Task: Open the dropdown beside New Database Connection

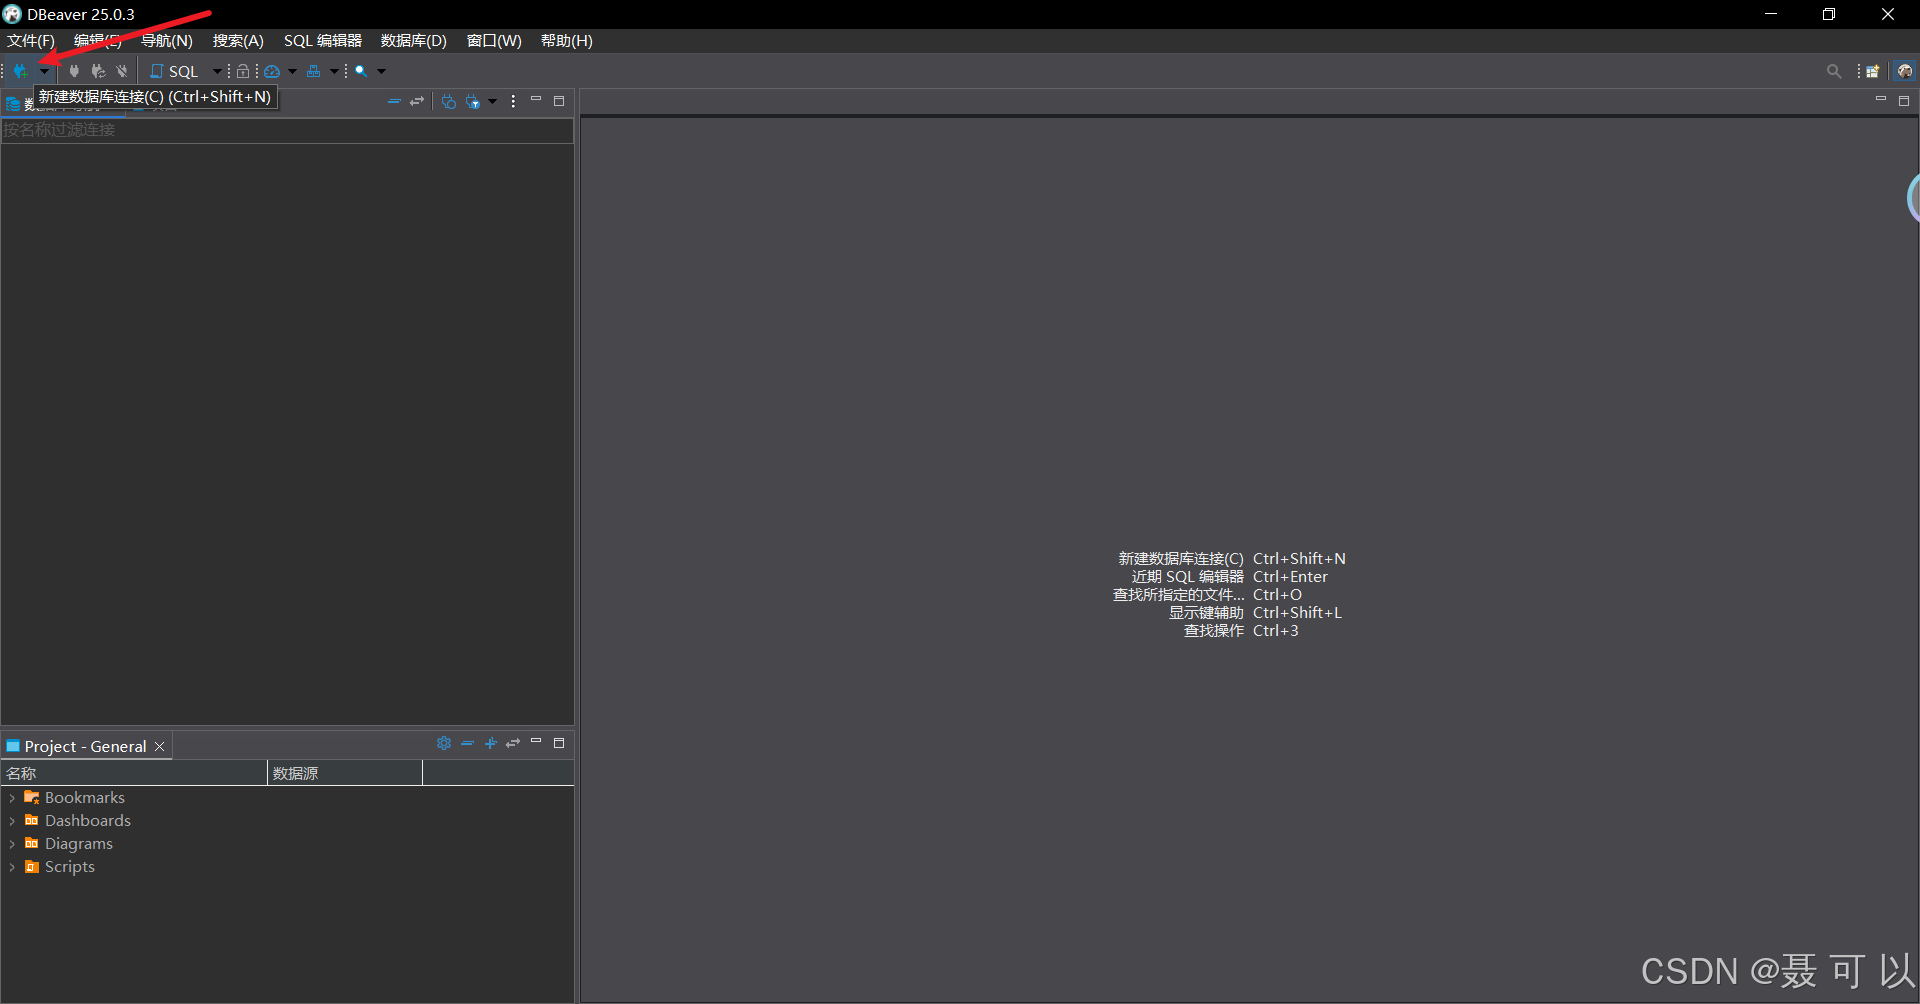Action: (x=44, y=71)
